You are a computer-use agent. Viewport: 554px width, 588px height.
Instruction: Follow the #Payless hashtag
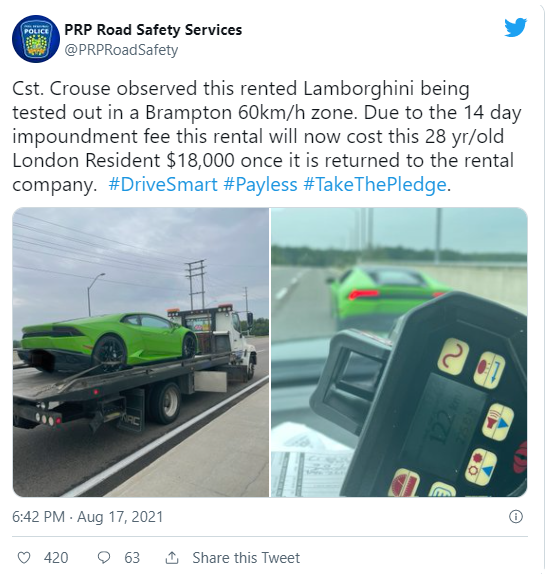point(260,184)
